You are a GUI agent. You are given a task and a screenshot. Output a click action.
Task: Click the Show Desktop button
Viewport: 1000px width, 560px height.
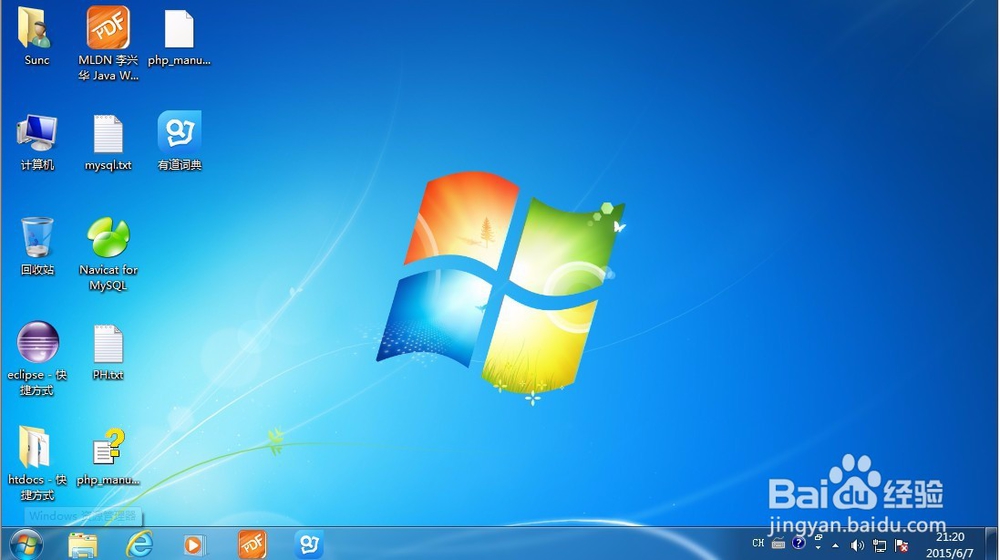[991, 544]
